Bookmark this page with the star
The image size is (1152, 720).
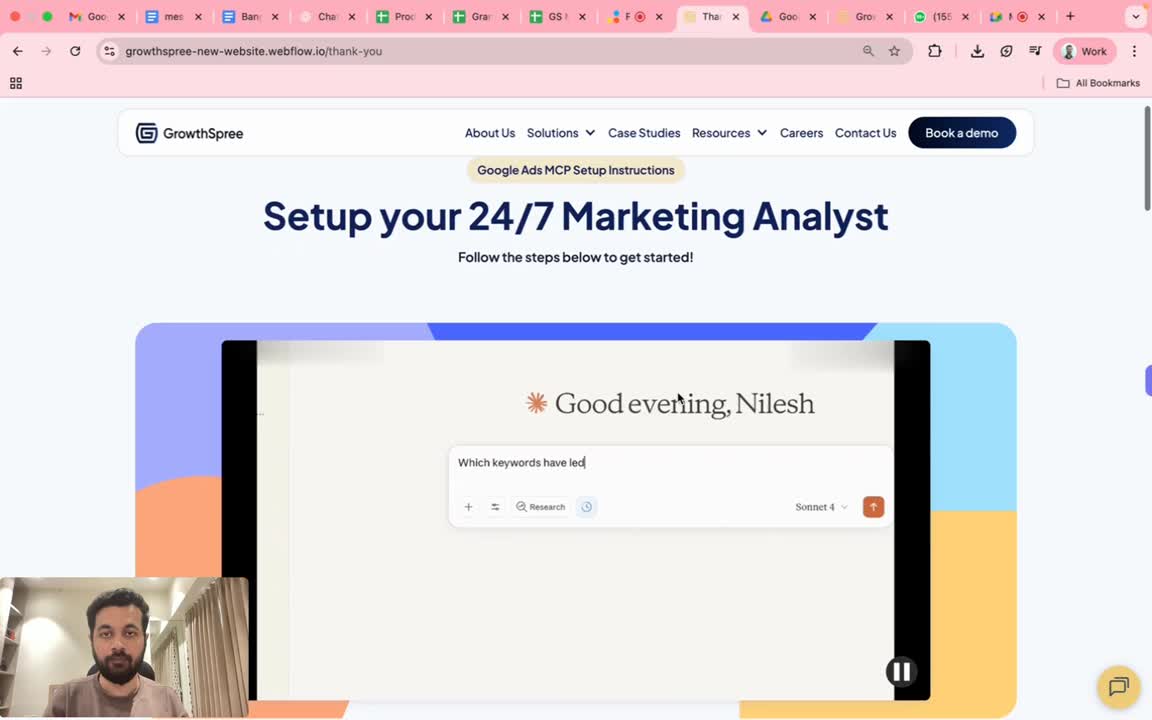pos(894,51)
